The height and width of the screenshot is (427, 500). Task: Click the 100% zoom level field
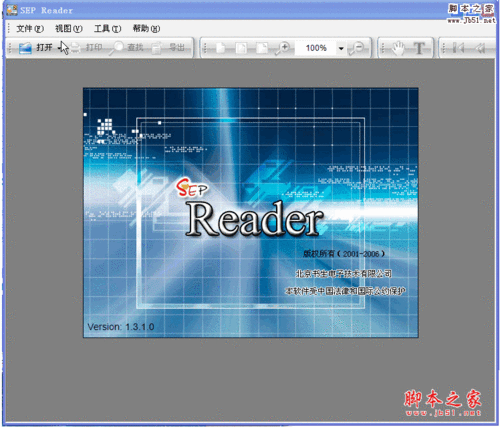(316, 48)
